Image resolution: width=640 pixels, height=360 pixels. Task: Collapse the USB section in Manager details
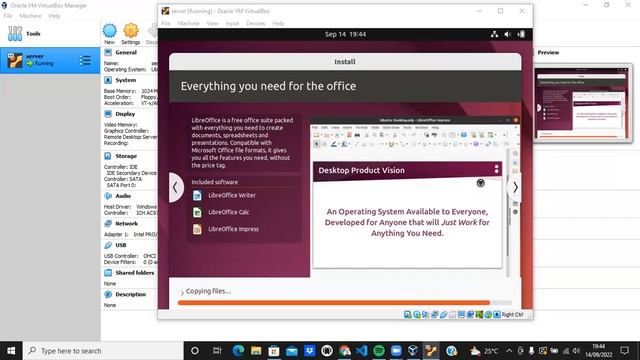pyautogui.click(x=121, y=245)
